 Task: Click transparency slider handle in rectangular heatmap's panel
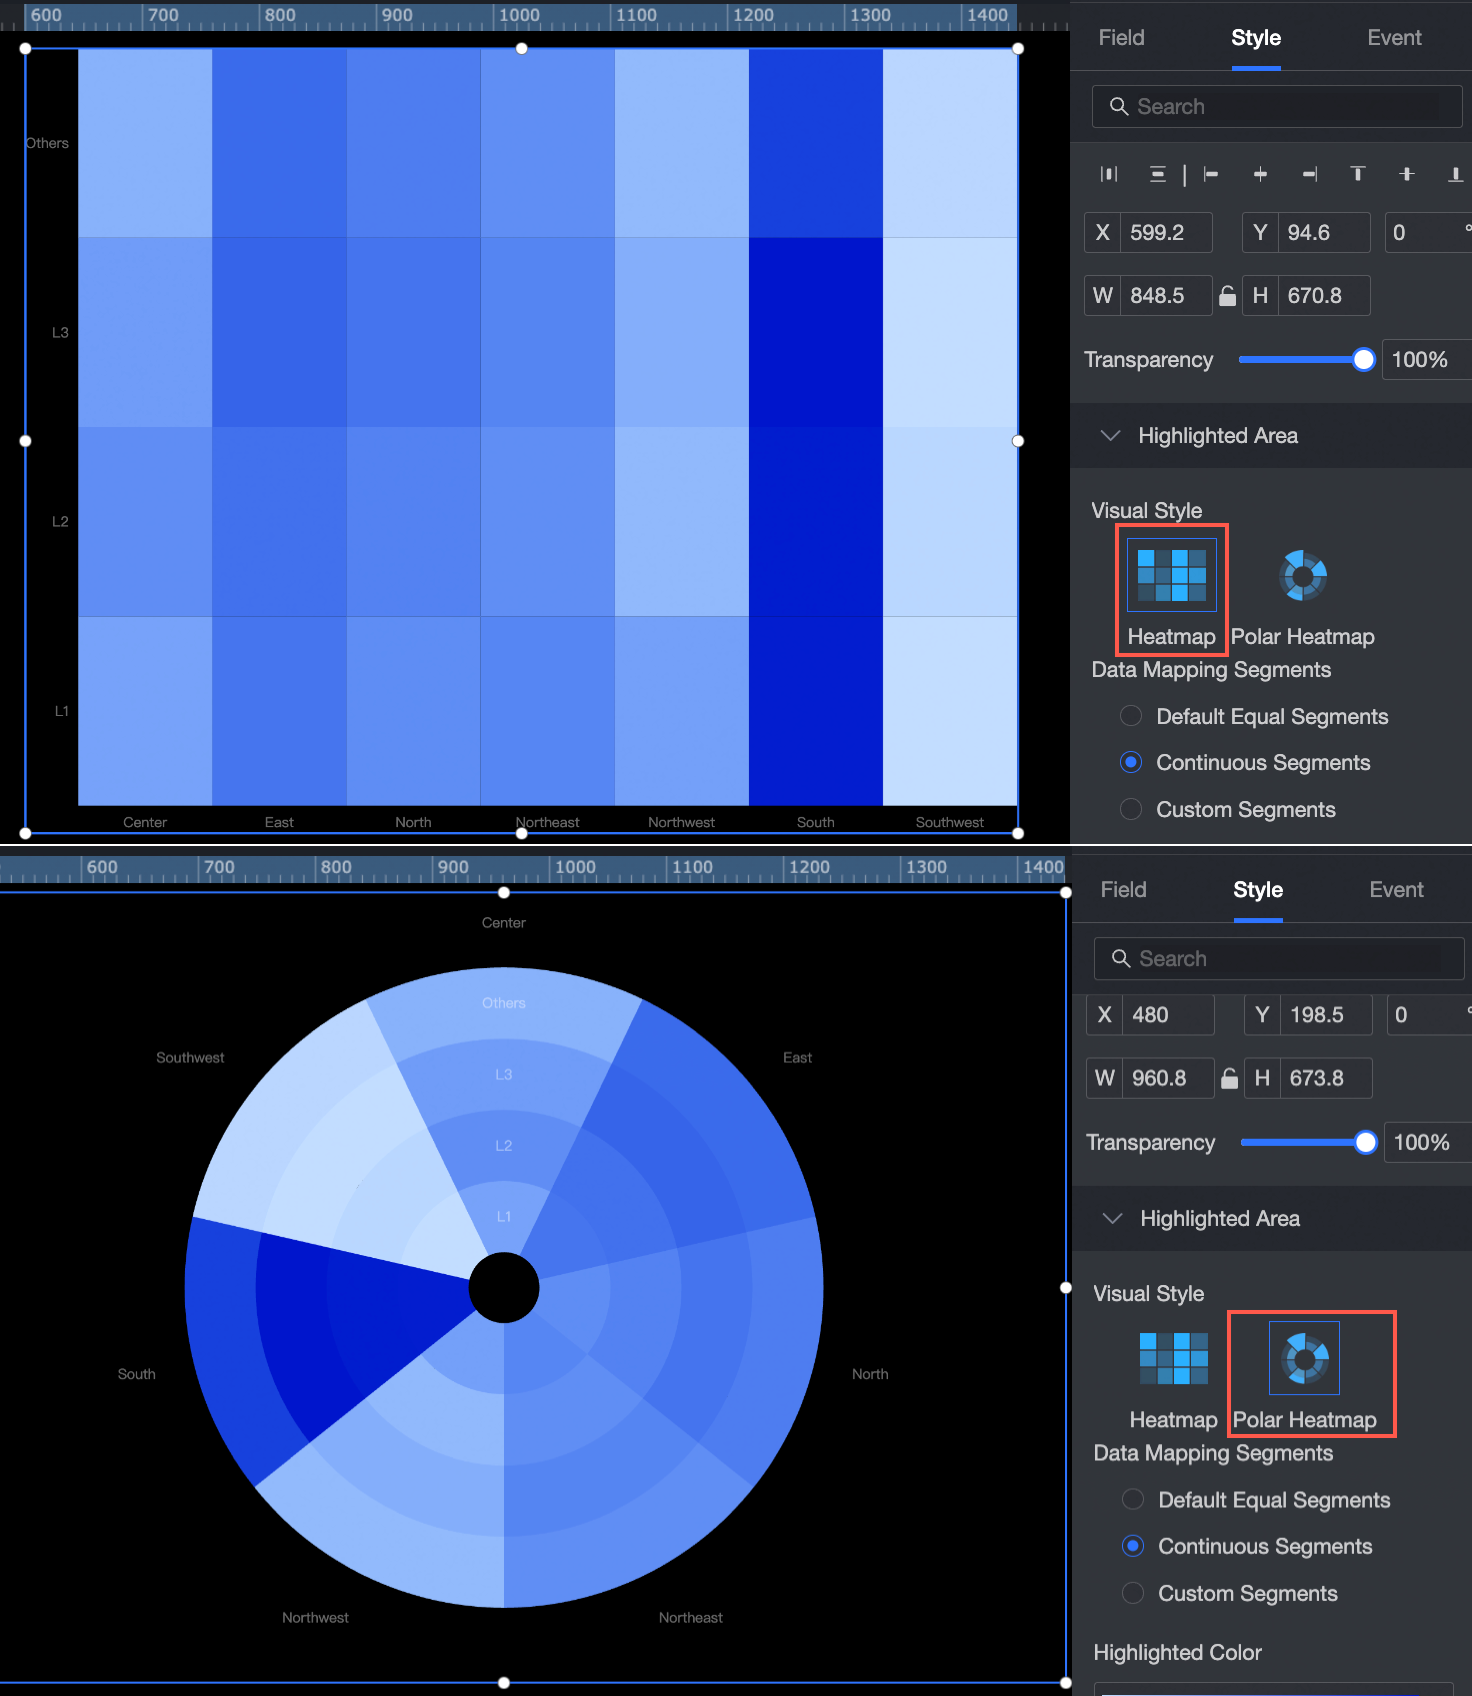[x=1363, y=360]
